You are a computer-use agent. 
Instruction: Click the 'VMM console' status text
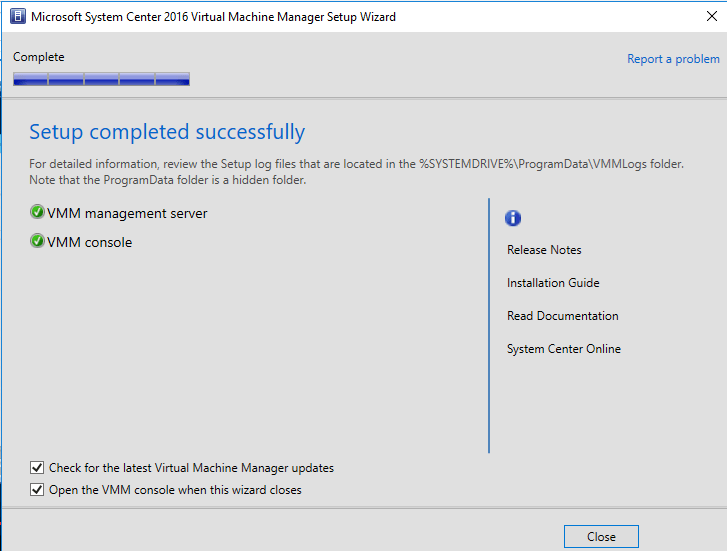(89, 242)
